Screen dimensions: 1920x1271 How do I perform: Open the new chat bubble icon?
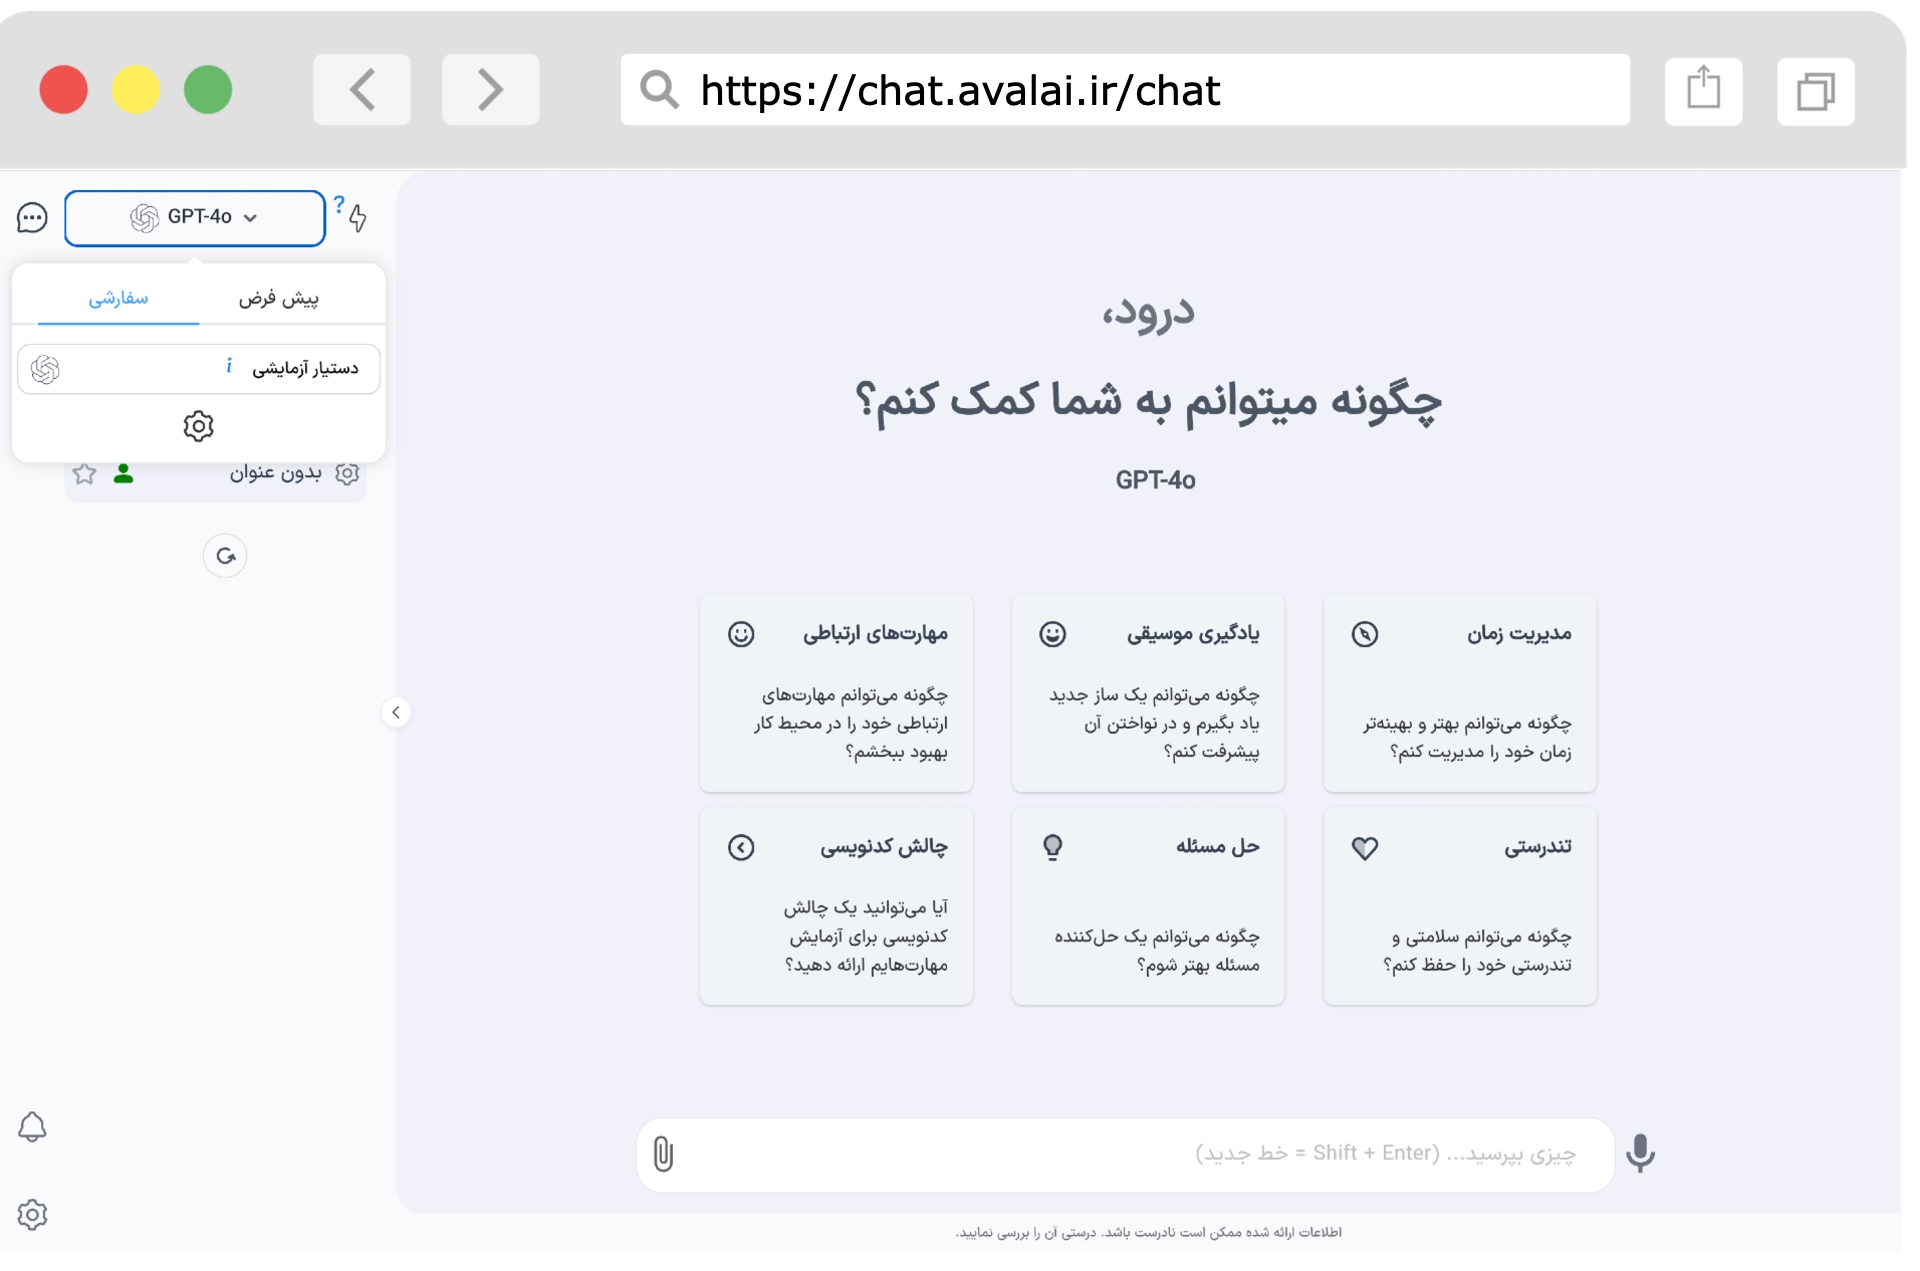coord(32,218)
